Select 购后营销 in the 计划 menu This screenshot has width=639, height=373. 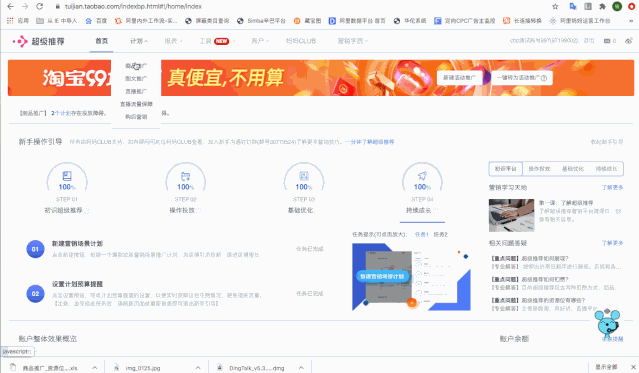(x=136, y=117)
